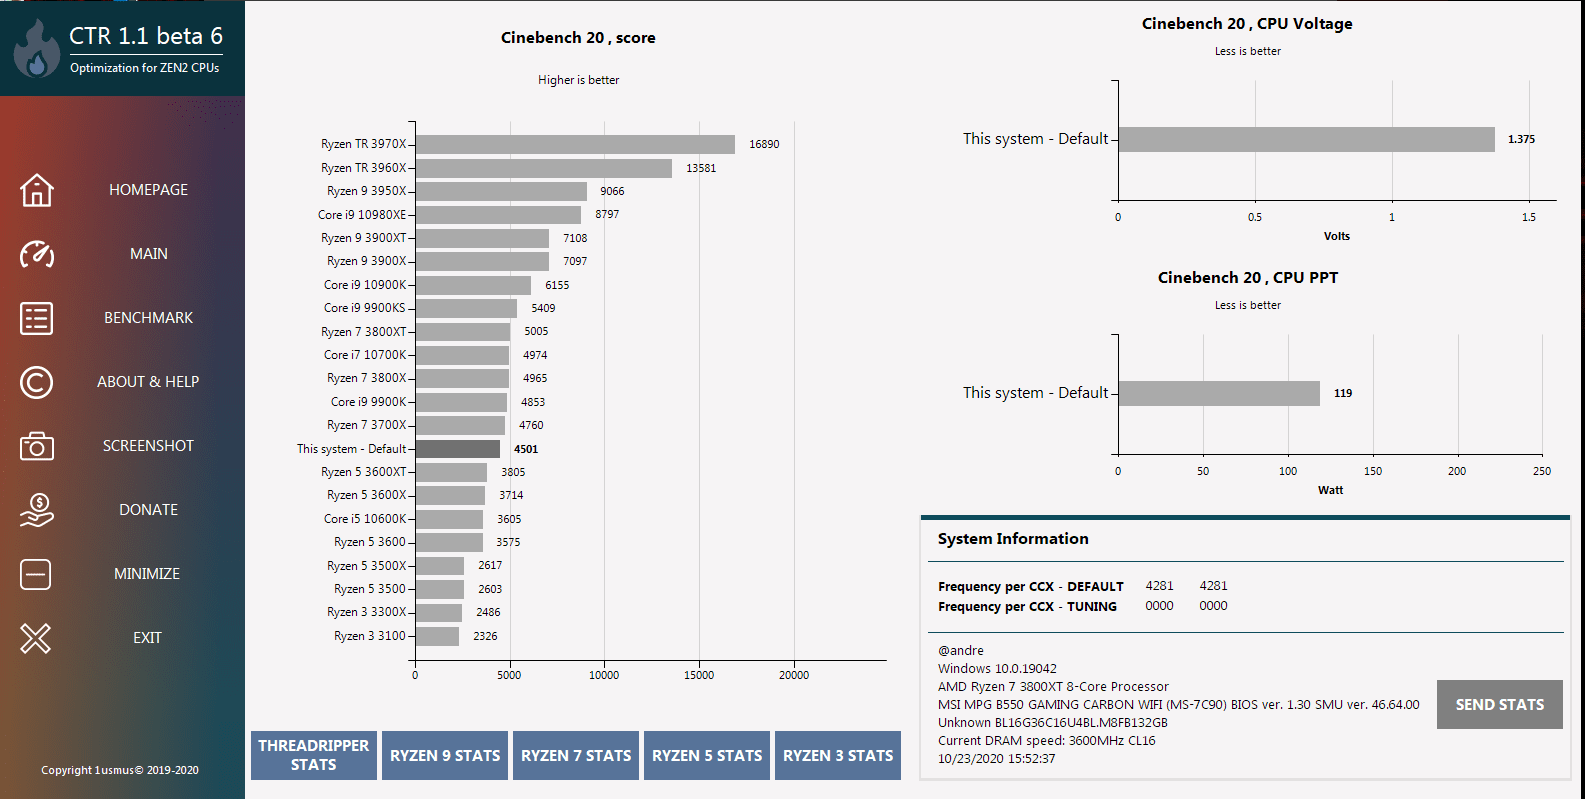
Task: Click the Donate hand-with-coin icon
Action: point(37,510)
